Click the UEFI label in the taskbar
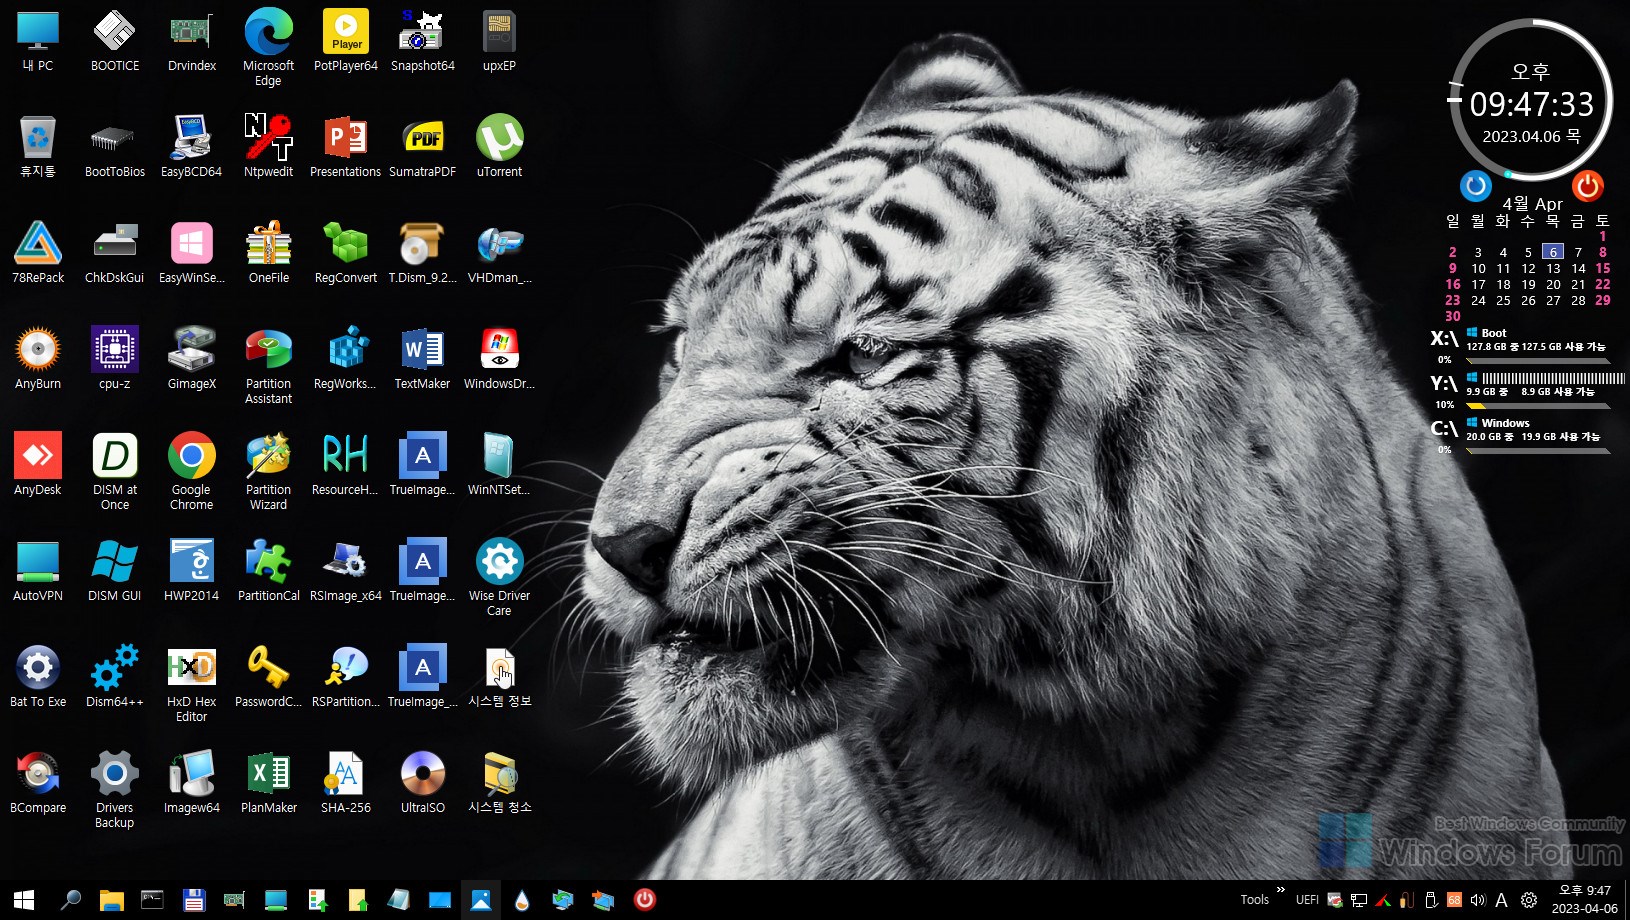Image resolution: width=1630 pixels, height=920 pixels. pos(1307,900)
